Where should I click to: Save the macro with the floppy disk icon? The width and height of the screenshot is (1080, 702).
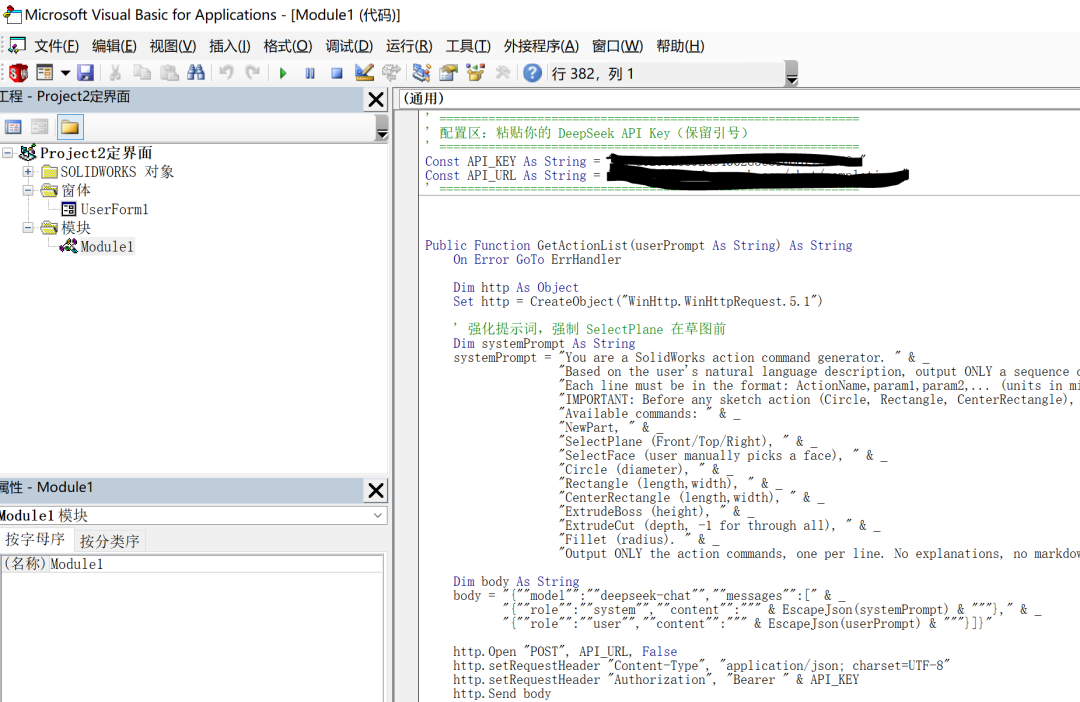tap(85, 72)
